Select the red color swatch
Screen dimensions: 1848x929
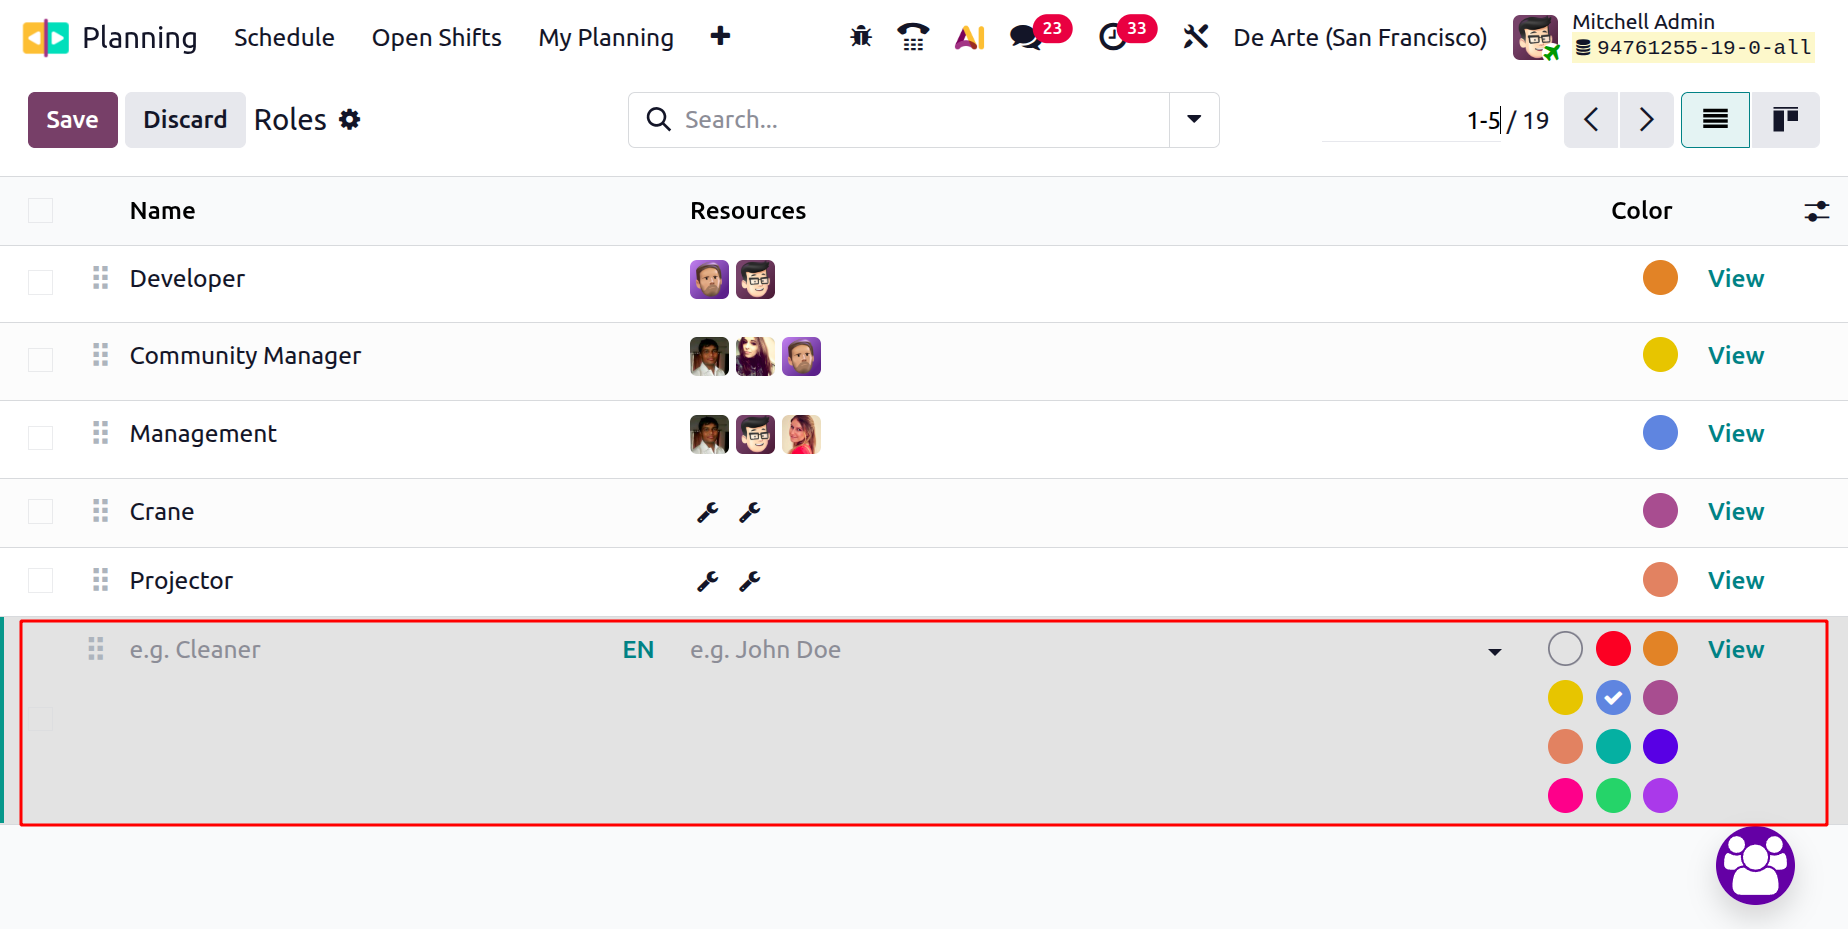[1613, 648]
